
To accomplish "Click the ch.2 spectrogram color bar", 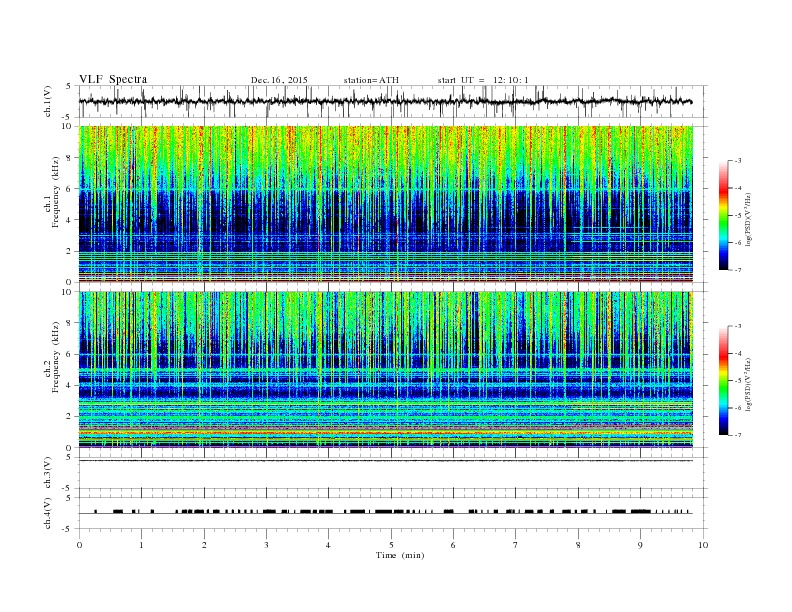I will 723,380.
